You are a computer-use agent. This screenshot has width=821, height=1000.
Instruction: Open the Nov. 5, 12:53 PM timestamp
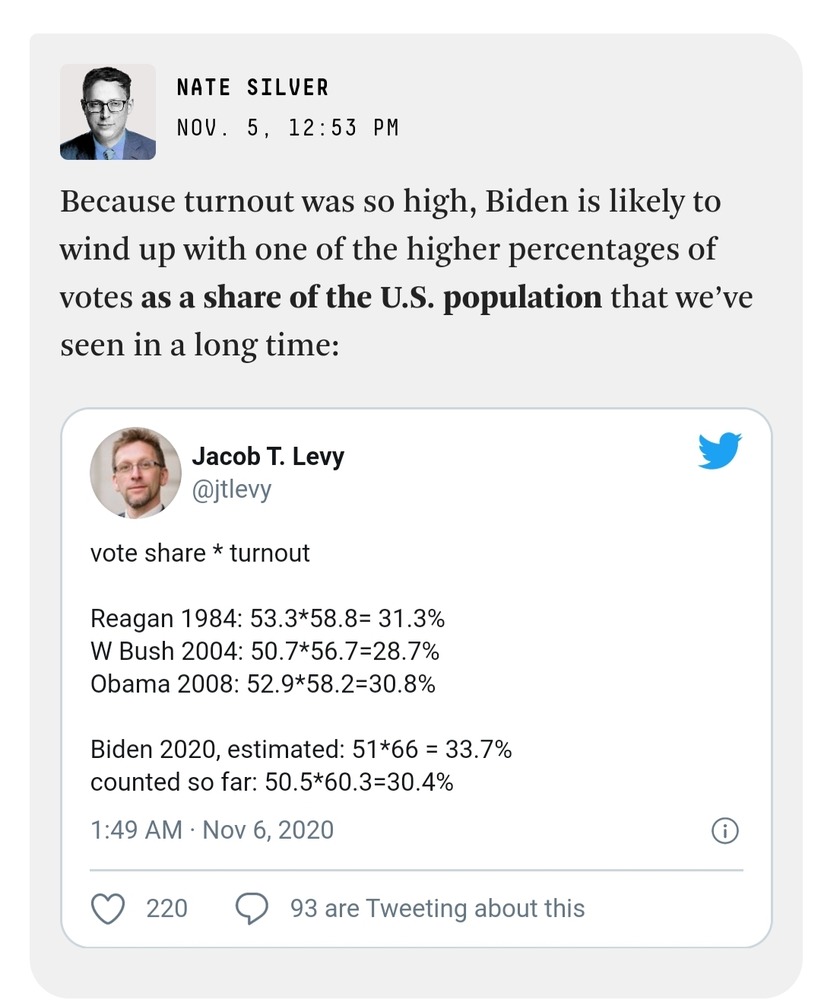[x=287, y=128]
